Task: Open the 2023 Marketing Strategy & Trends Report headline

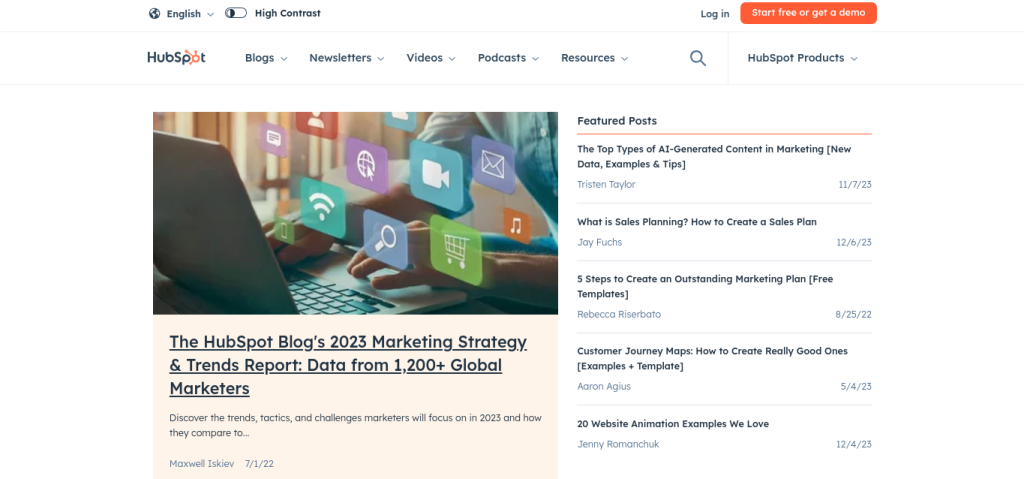Action: click(x=348, y=365)
